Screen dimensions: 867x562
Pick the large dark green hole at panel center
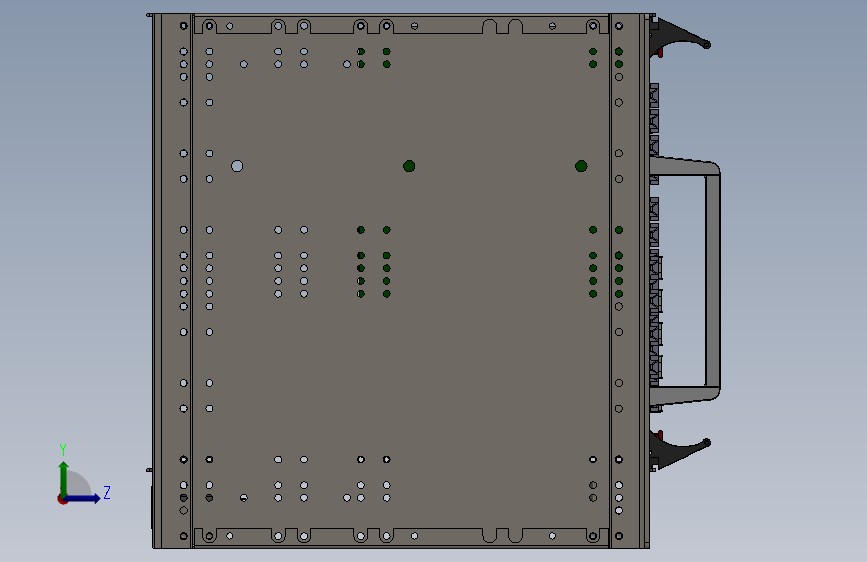(409, 166)
